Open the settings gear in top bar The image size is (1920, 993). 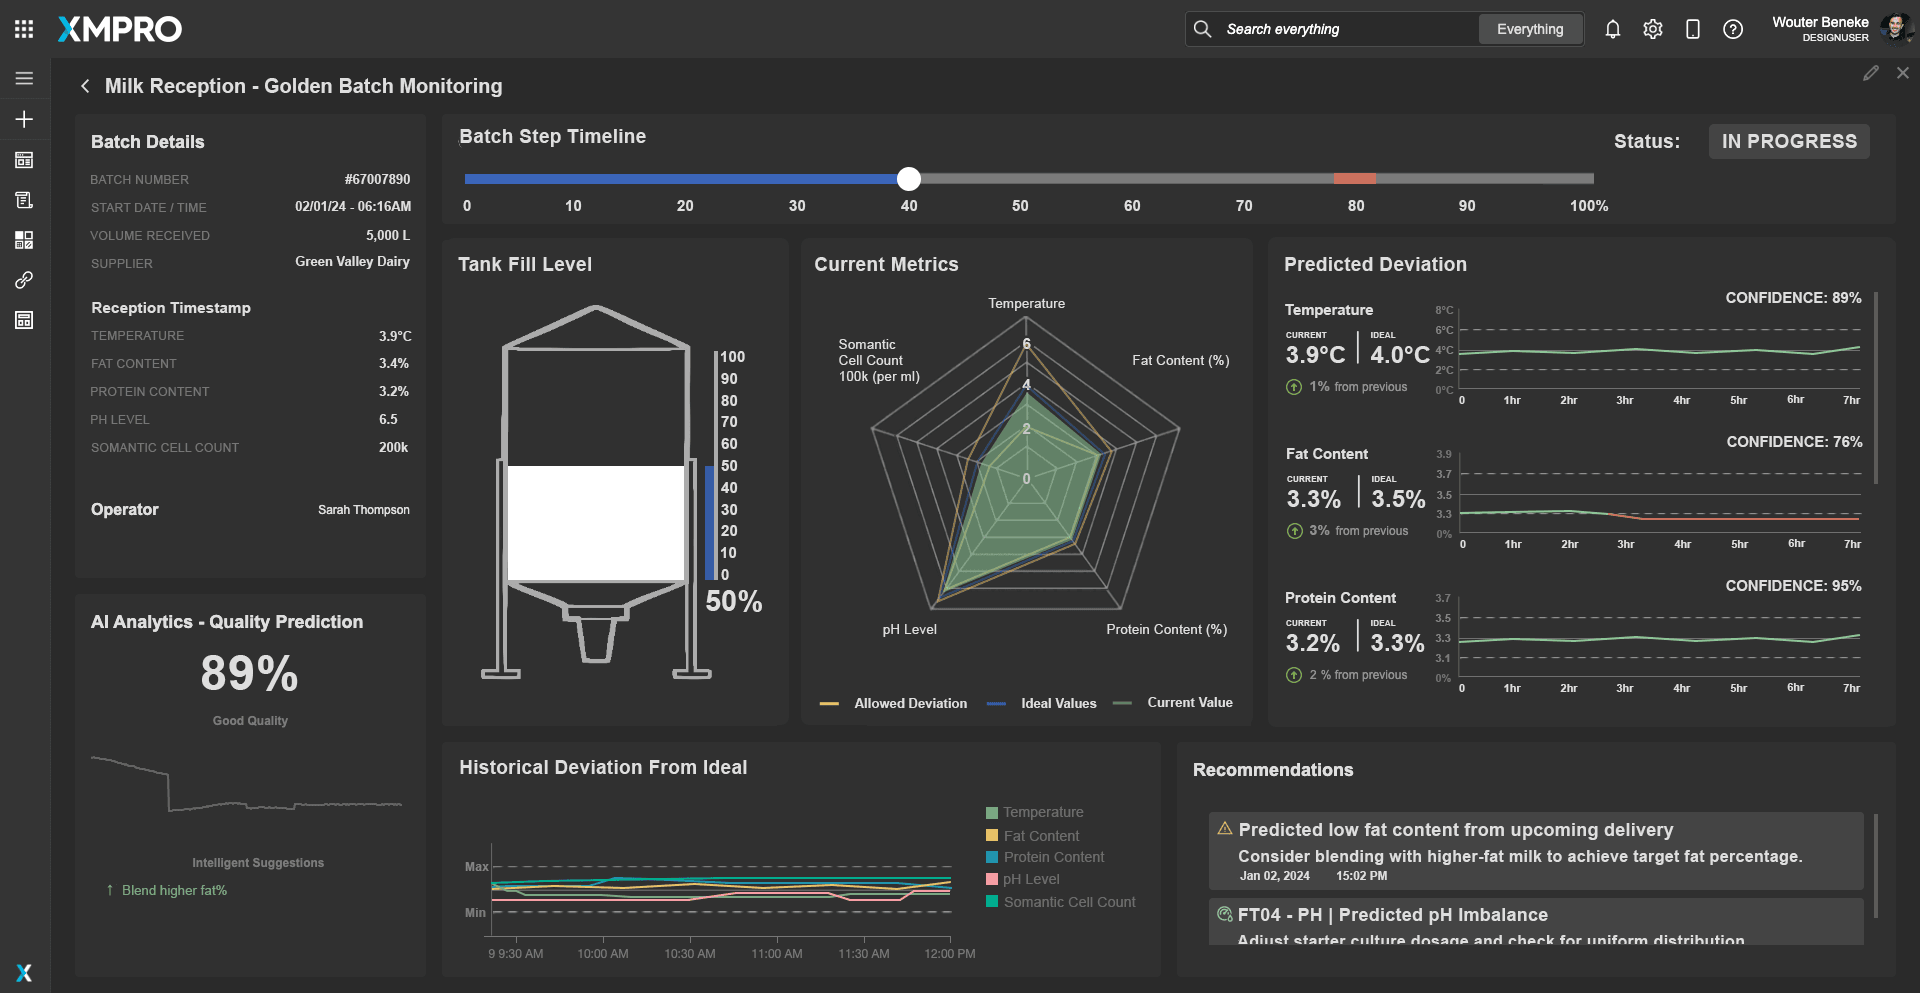1652,29
